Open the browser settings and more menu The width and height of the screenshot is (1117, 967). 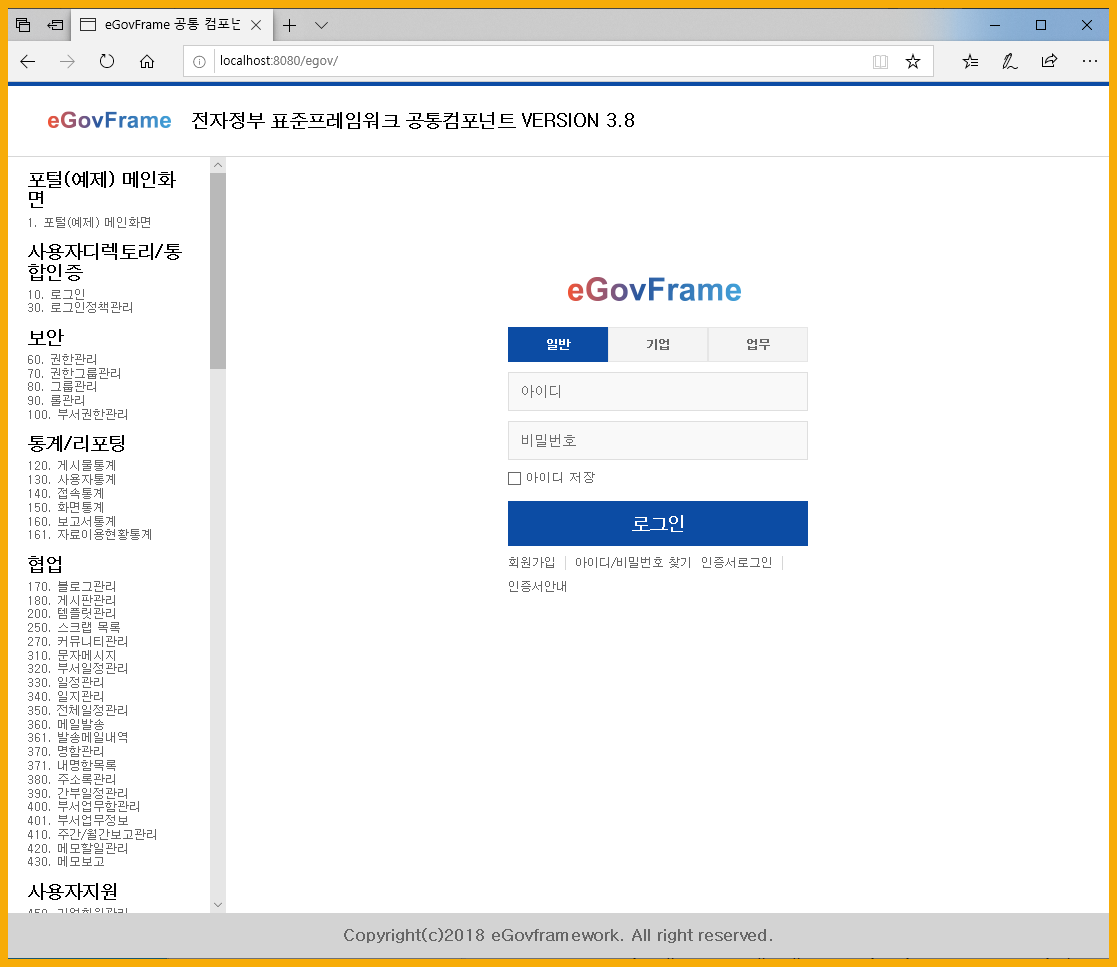pyautogui.click(x=1089, y=61)
